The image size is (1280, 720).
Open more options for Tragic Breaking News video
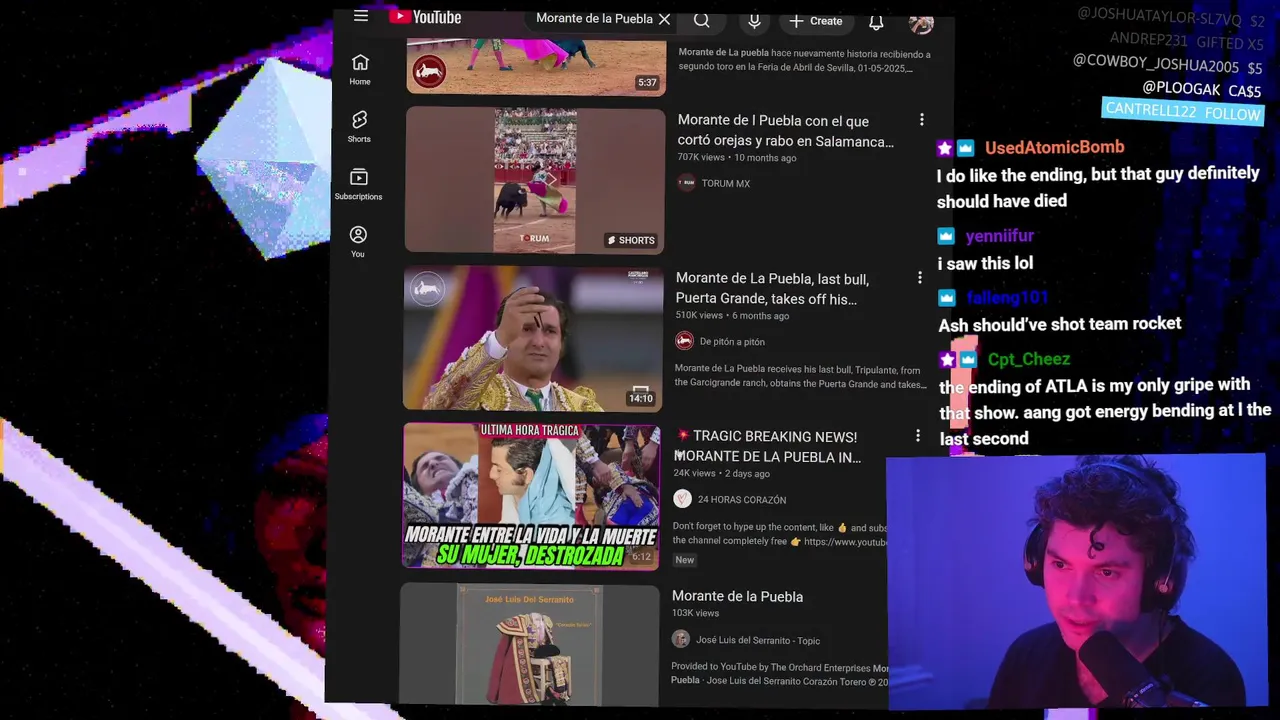918,436
